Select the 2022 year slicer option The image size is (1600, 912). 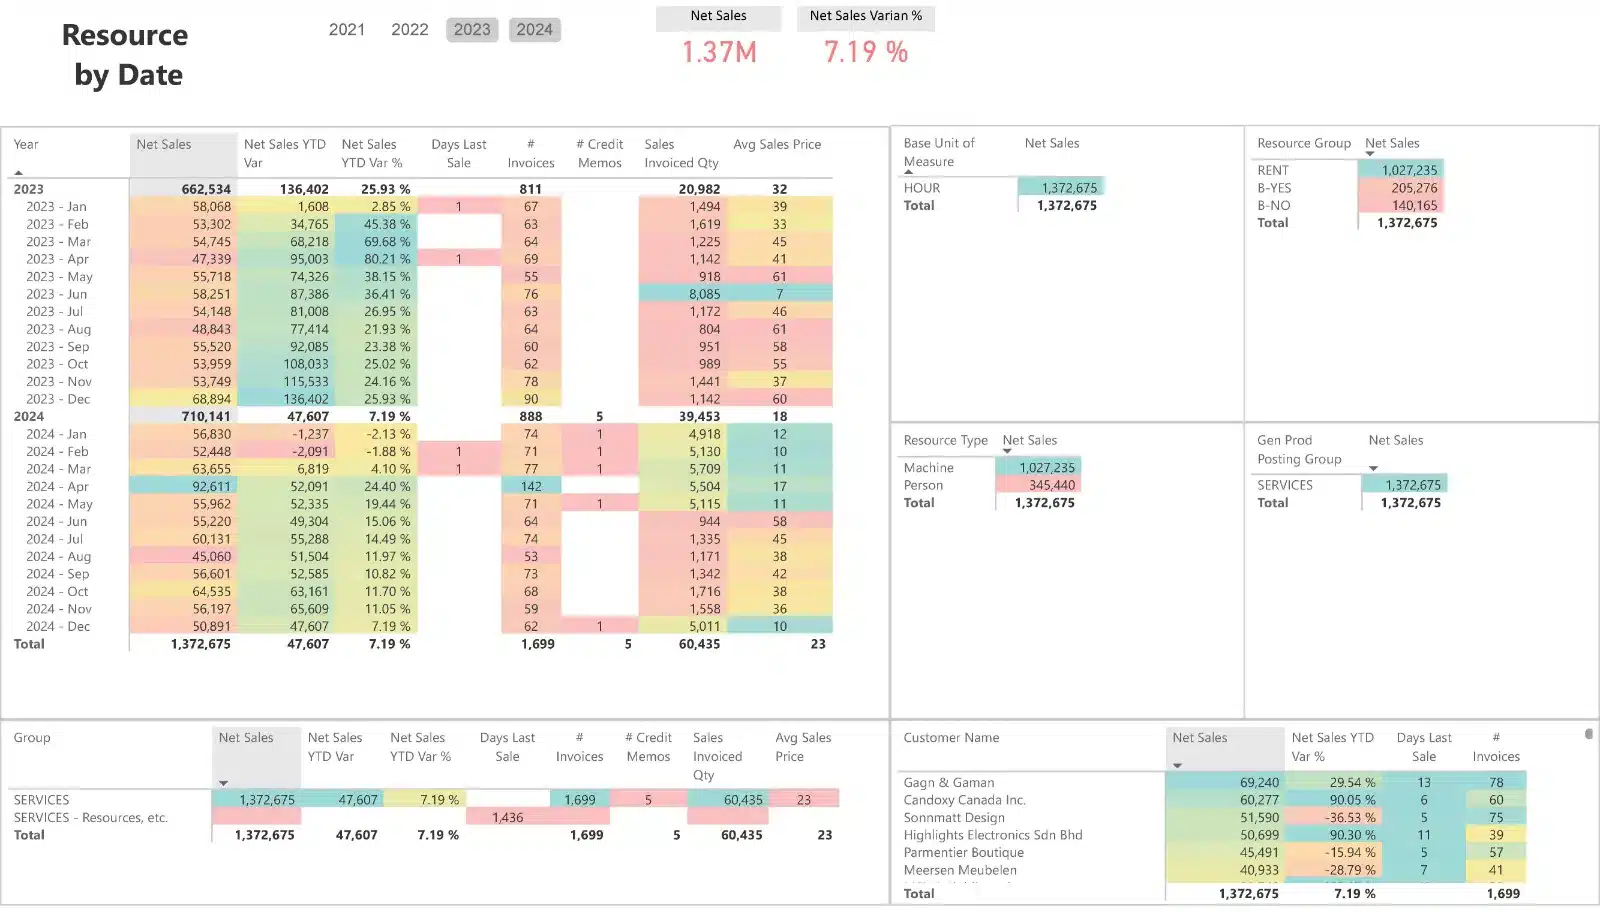tap(410, 30)
